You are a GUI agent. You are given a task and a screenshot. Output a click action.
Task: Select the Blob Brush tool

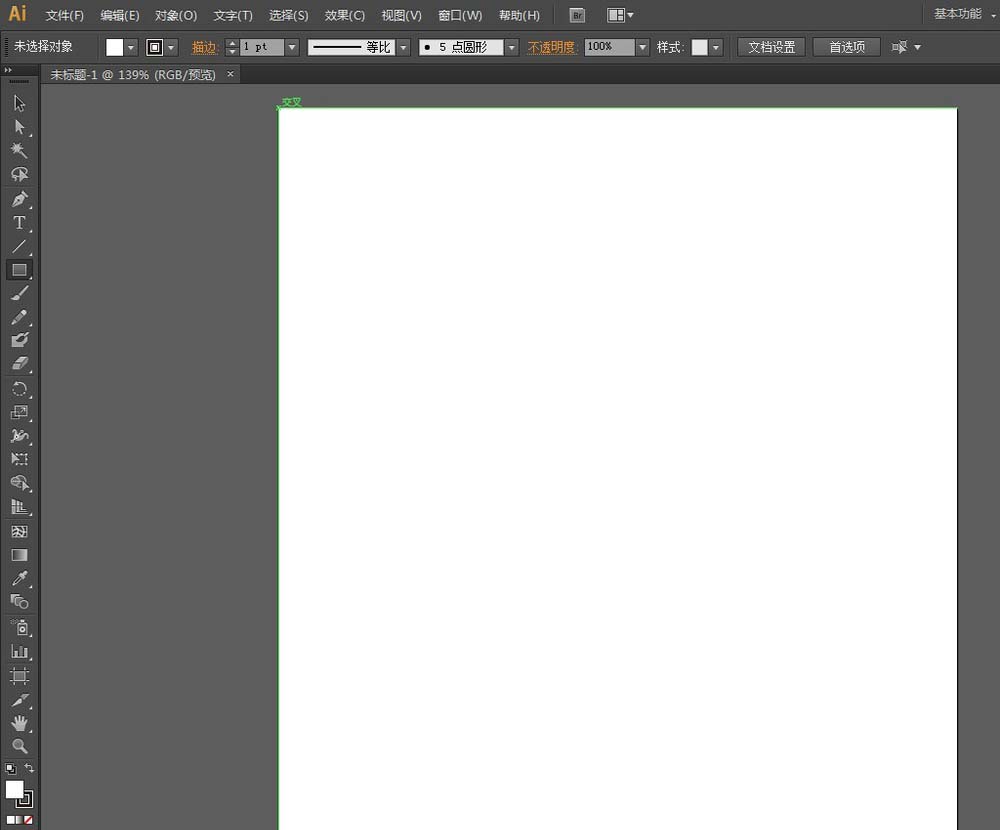click(19, 340)
